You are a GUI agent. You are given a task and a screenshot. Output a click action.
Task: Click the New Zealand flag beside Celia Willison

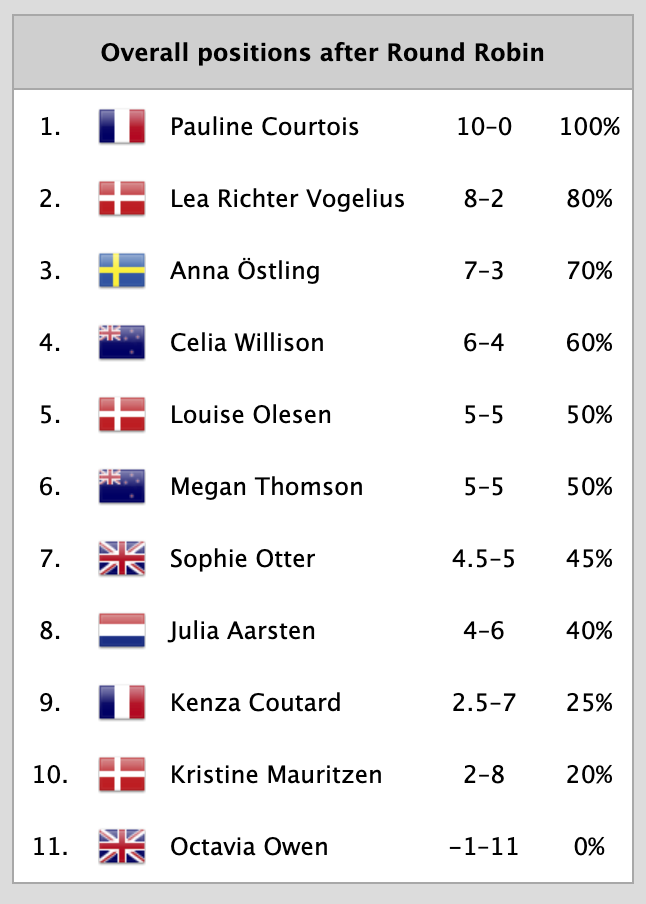pyautogui.click(x=122, y=343)
